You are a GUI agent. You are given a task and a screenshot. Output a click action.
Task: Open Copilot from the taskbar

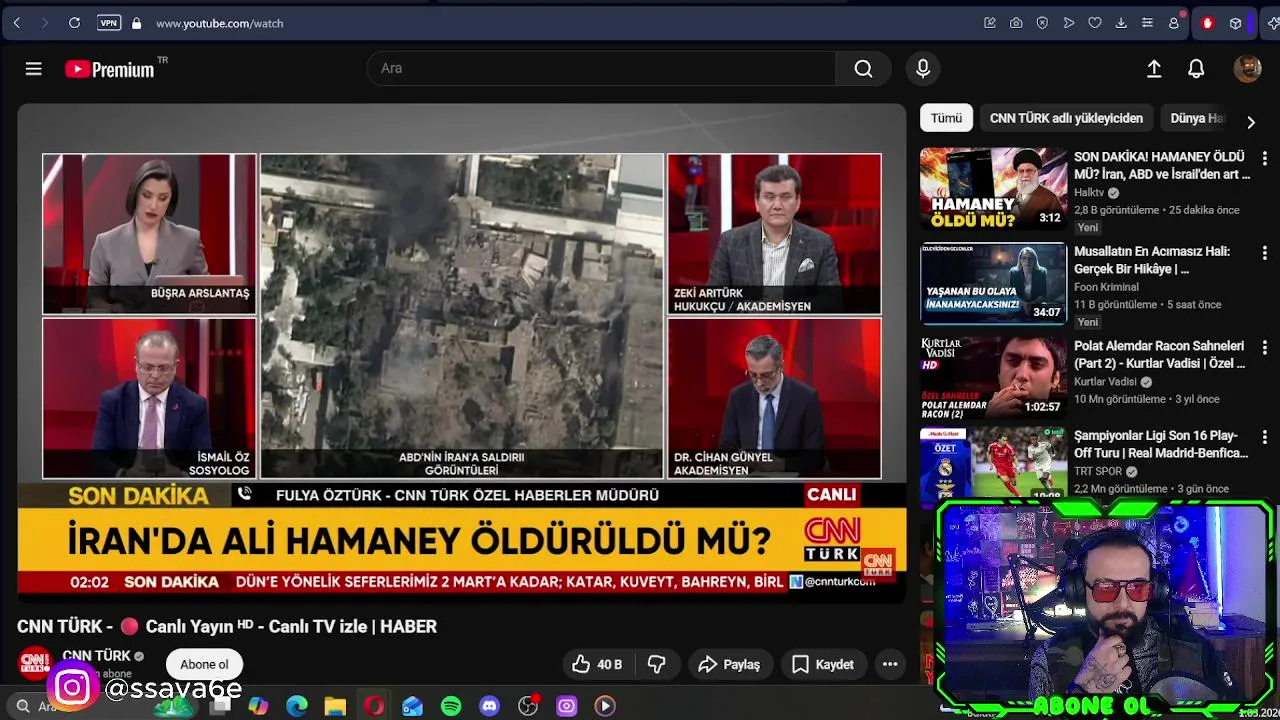258,706
